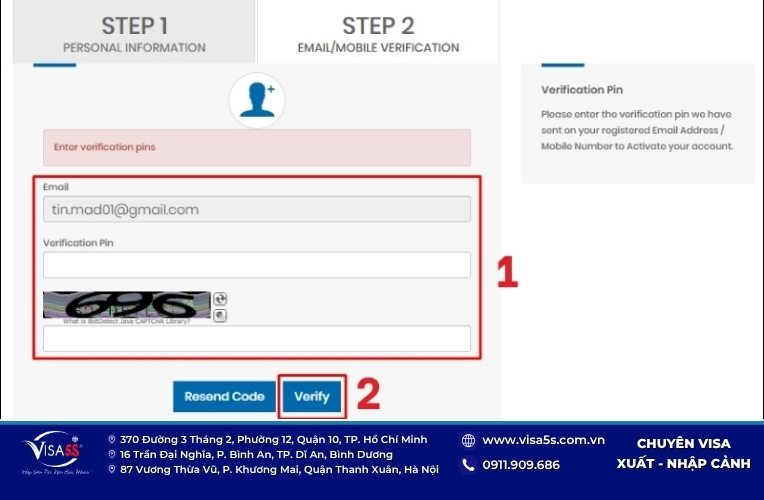Click the CAPTCHA reload icon
Image resolution: width=764 pixels, height=500 pixels.
pos(220,299)
